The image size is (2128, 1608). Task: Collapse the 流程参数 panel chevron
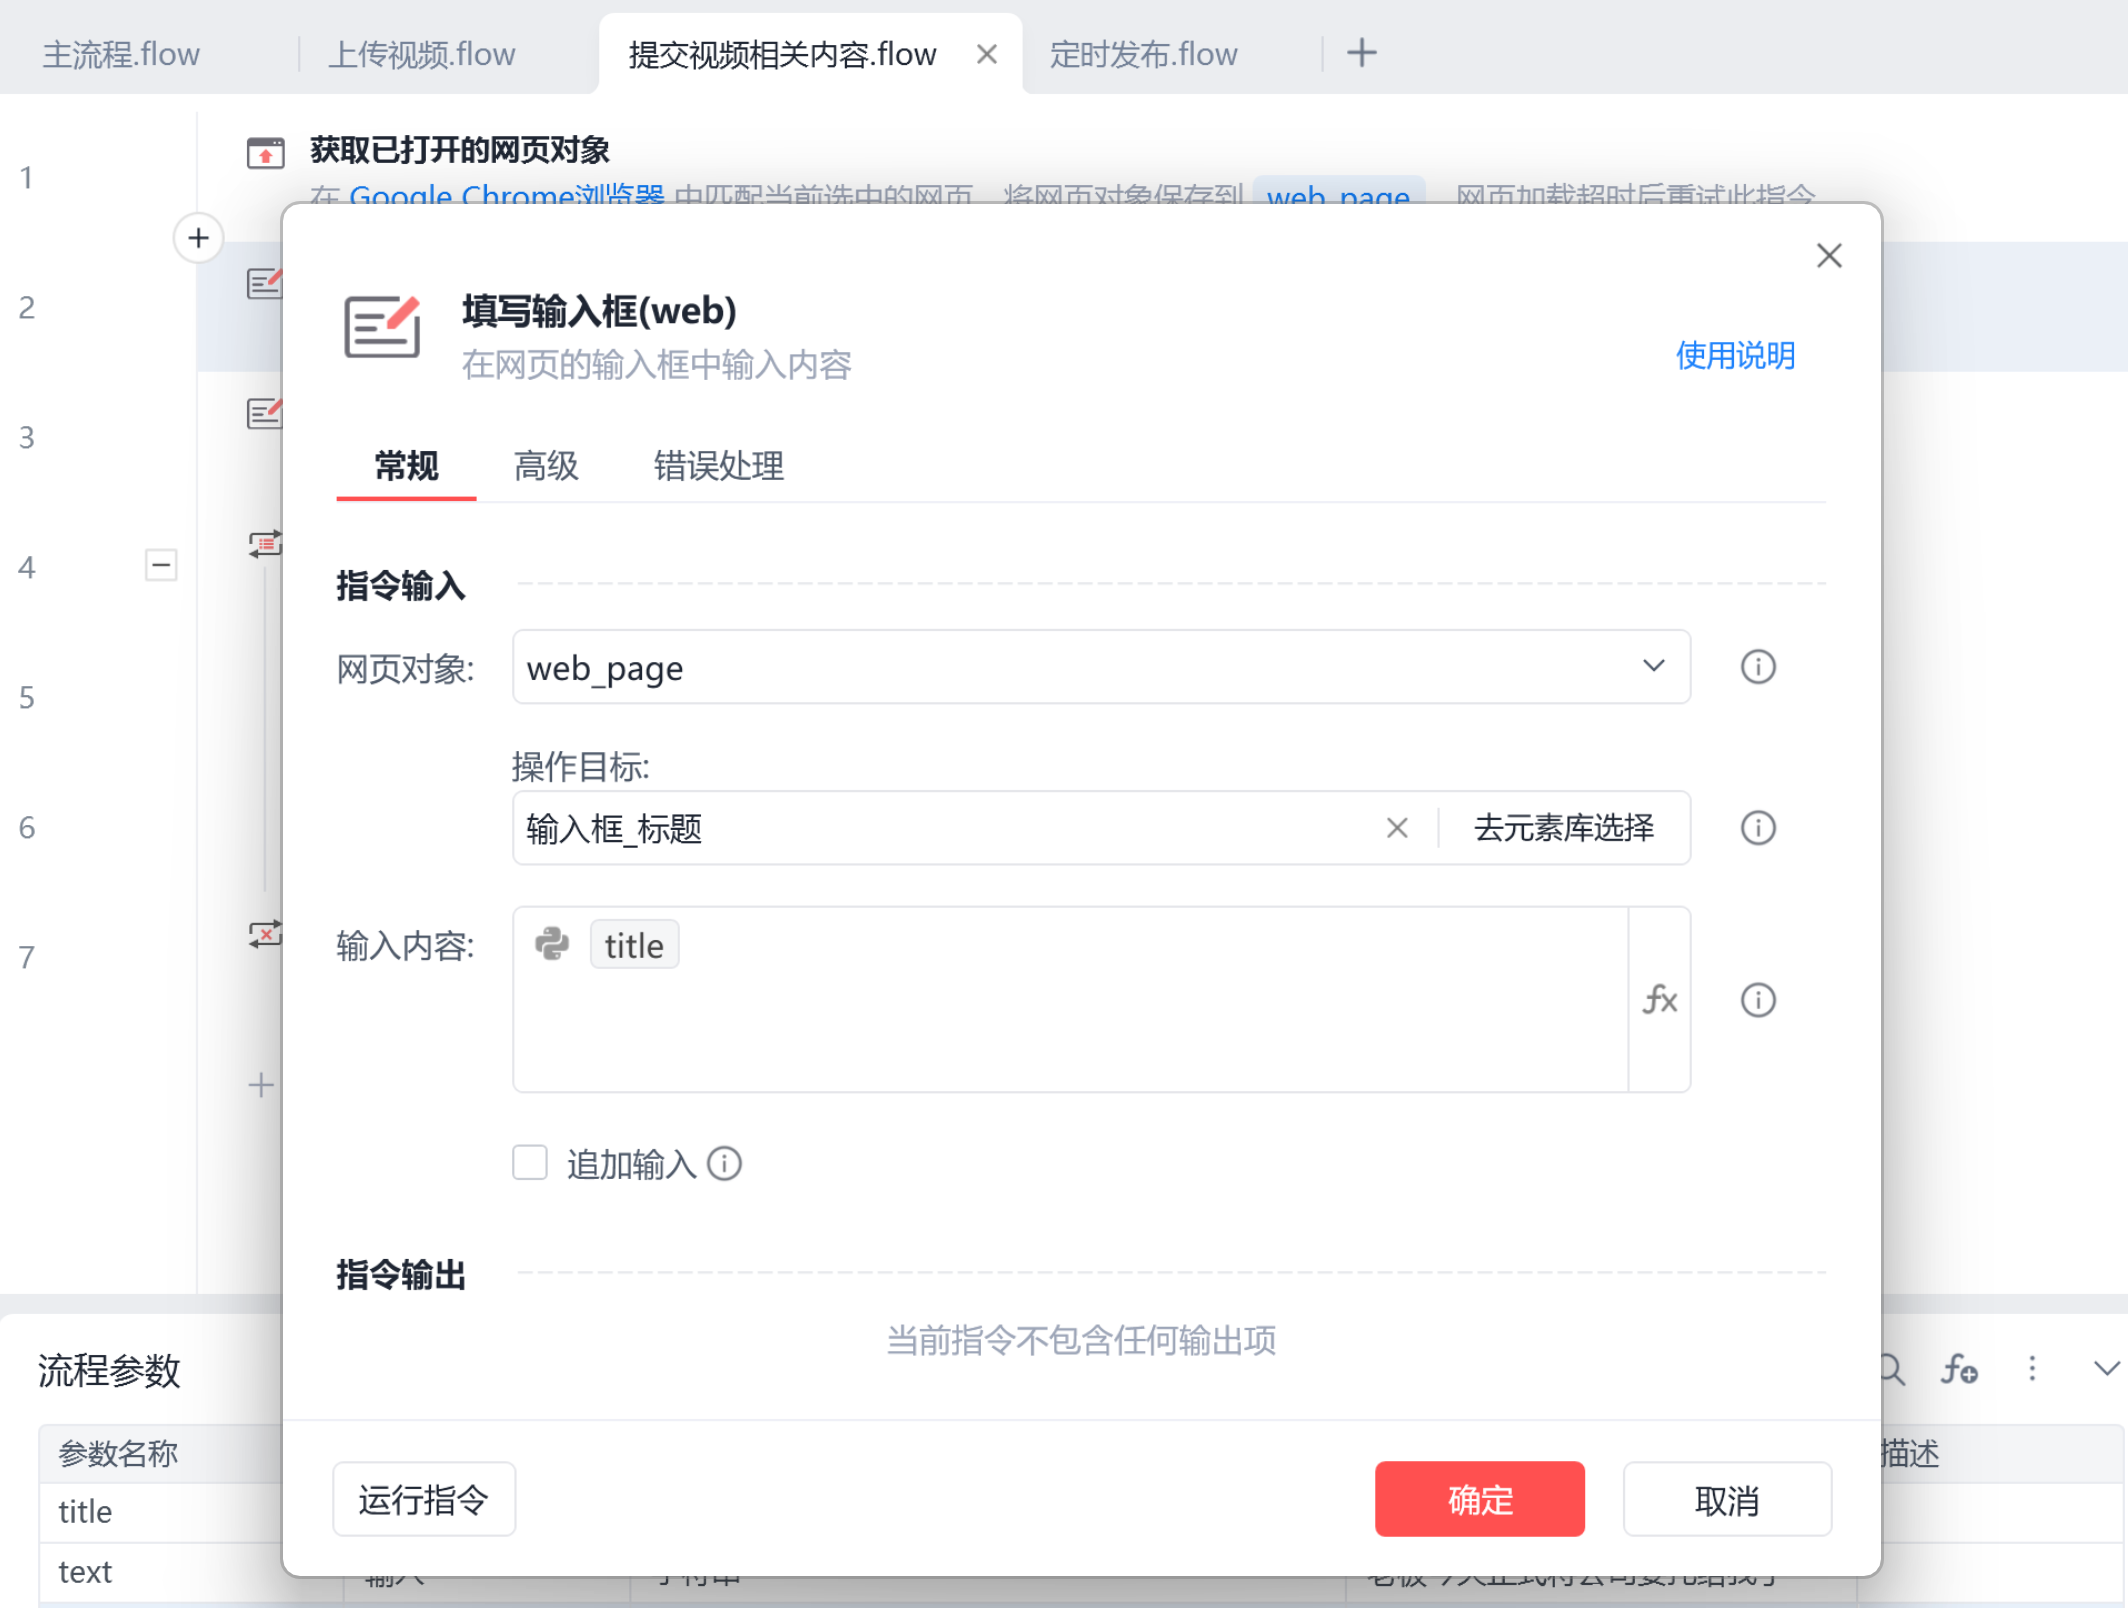2106,1369
